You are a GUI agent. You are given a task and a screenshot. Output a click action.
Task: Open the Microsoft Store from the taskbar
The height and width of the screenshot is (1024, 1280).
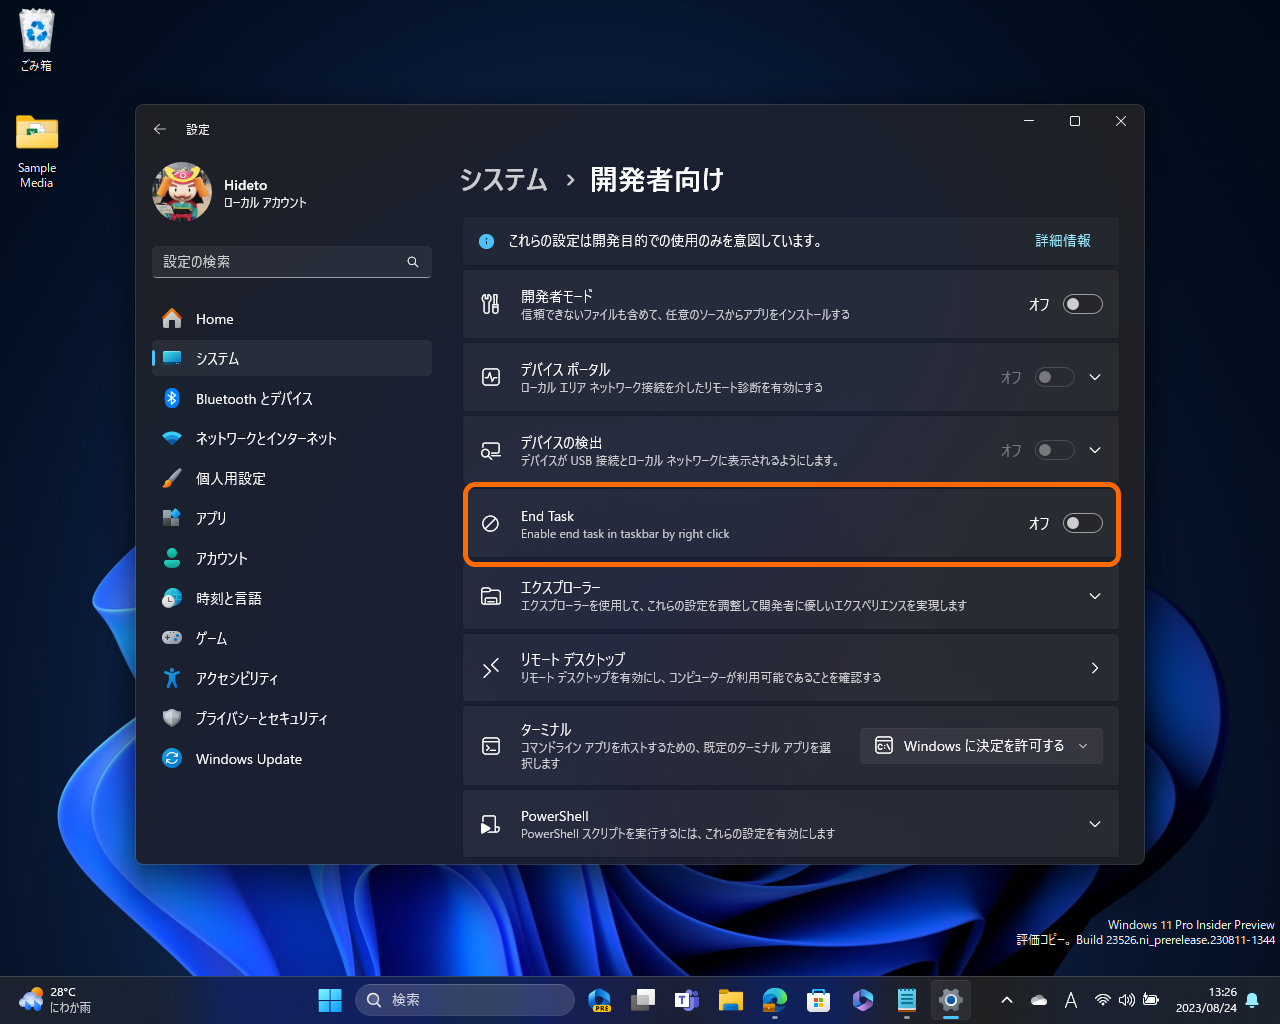click(818, 999)
